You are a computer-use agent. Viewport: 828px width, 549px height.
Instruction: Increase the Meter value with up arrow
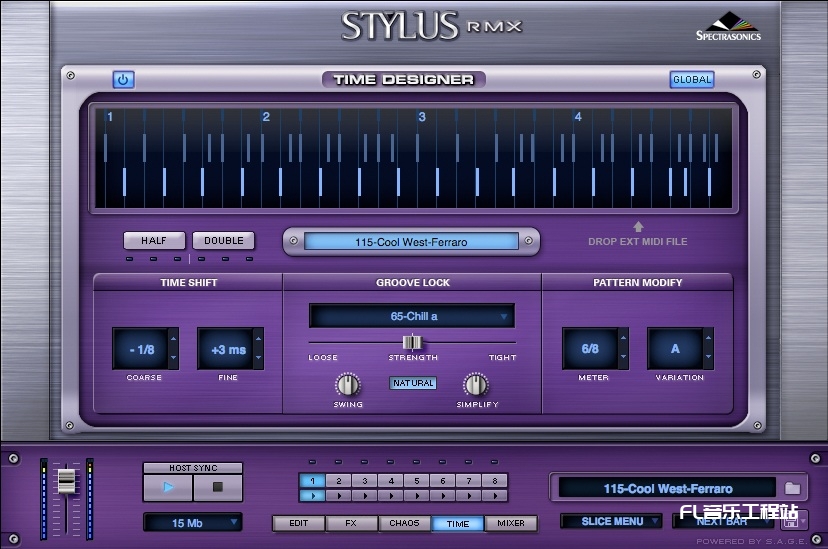tap(623, 338)
